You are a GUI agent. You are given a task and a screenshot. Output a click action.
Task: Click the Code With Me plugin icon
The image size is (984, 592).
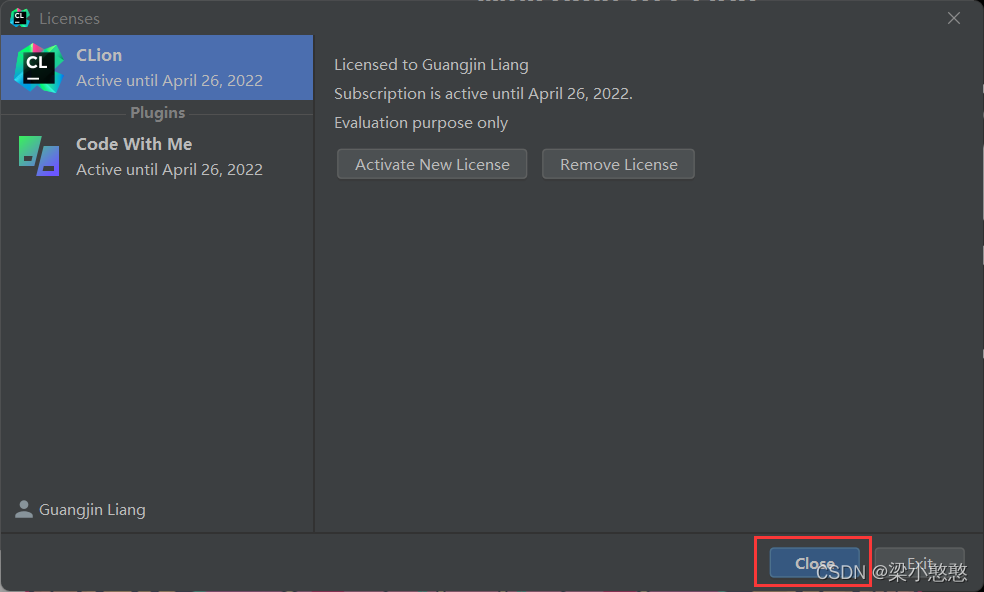click(x=38, y=156)
